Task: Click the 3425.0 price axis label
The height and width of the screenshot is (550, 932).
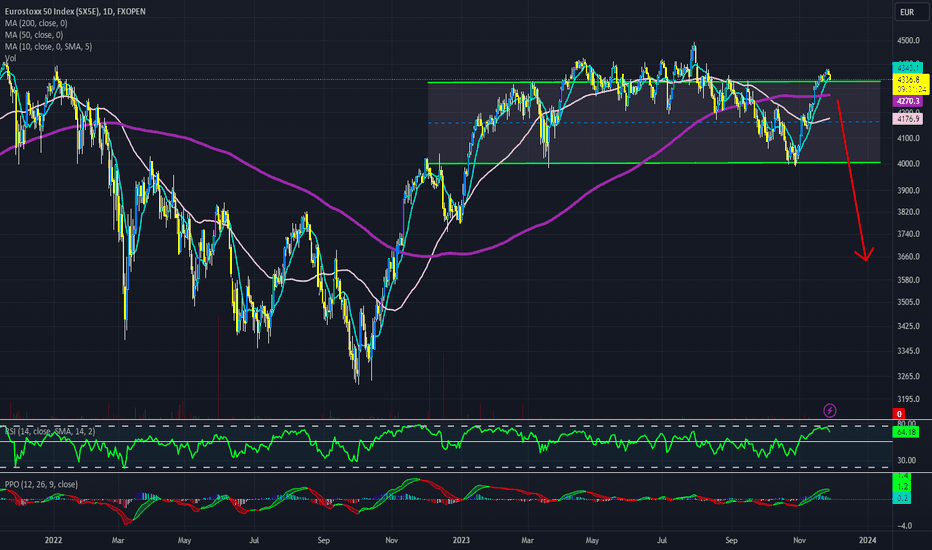Action: (x=909, y=326)
